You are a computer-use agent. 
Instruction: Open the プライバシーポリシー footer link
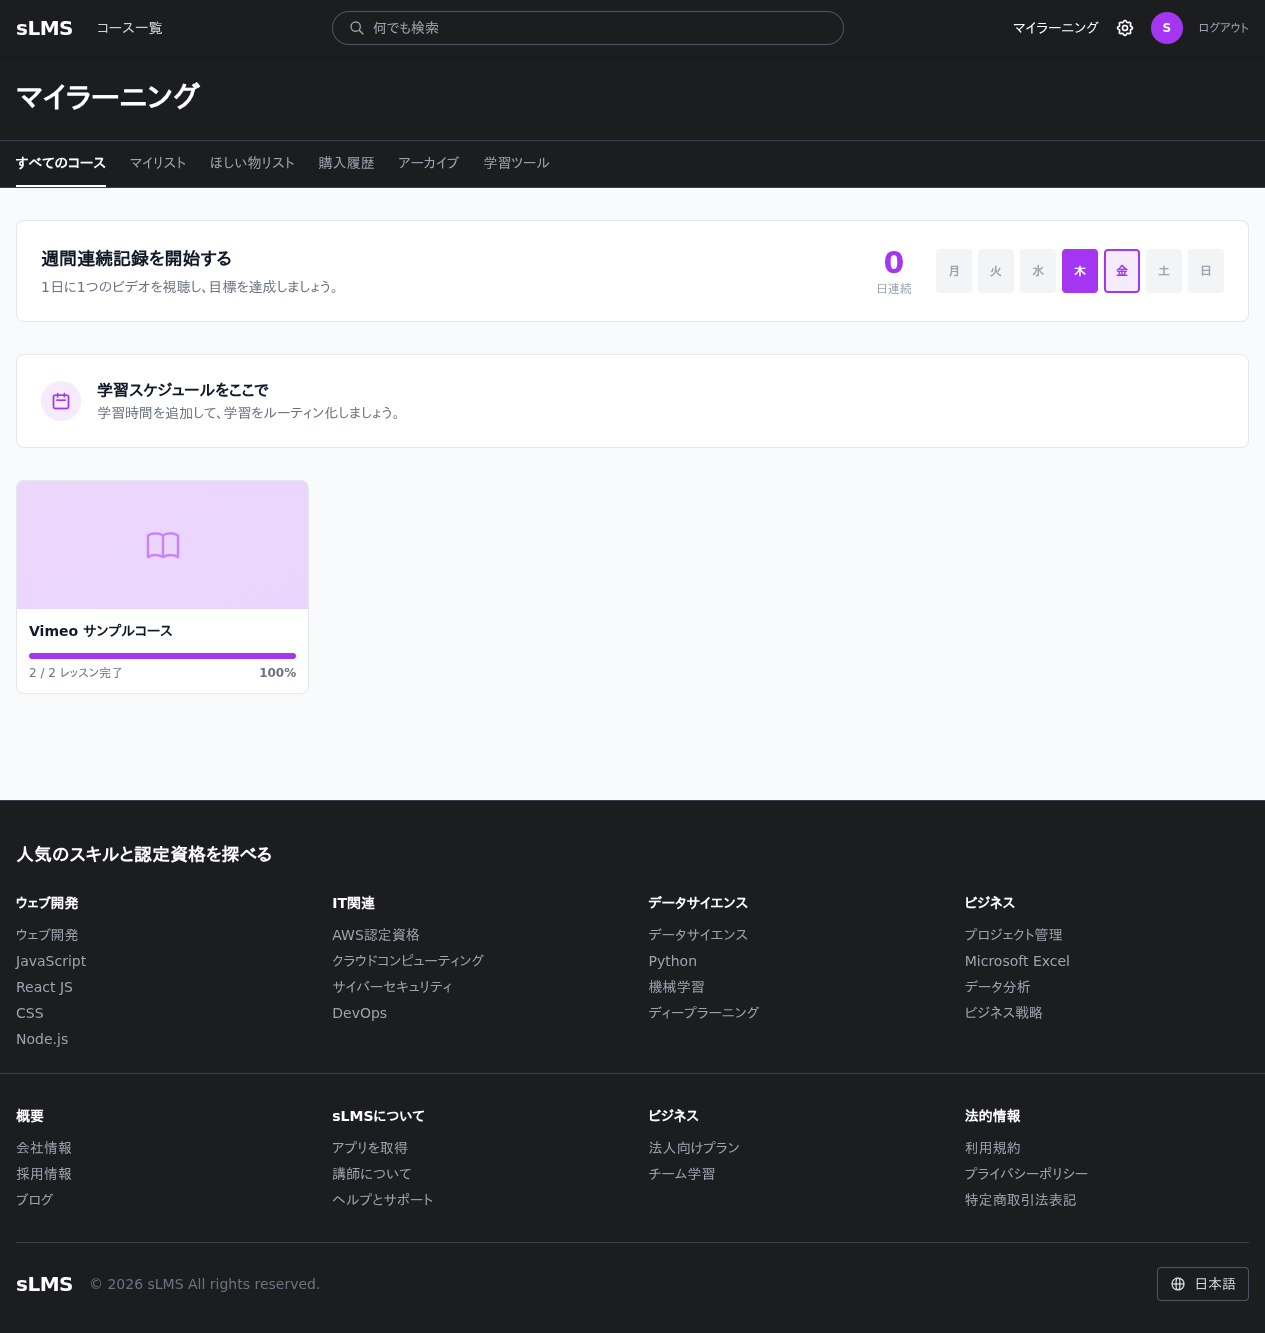click(x=1026, y=1174)
